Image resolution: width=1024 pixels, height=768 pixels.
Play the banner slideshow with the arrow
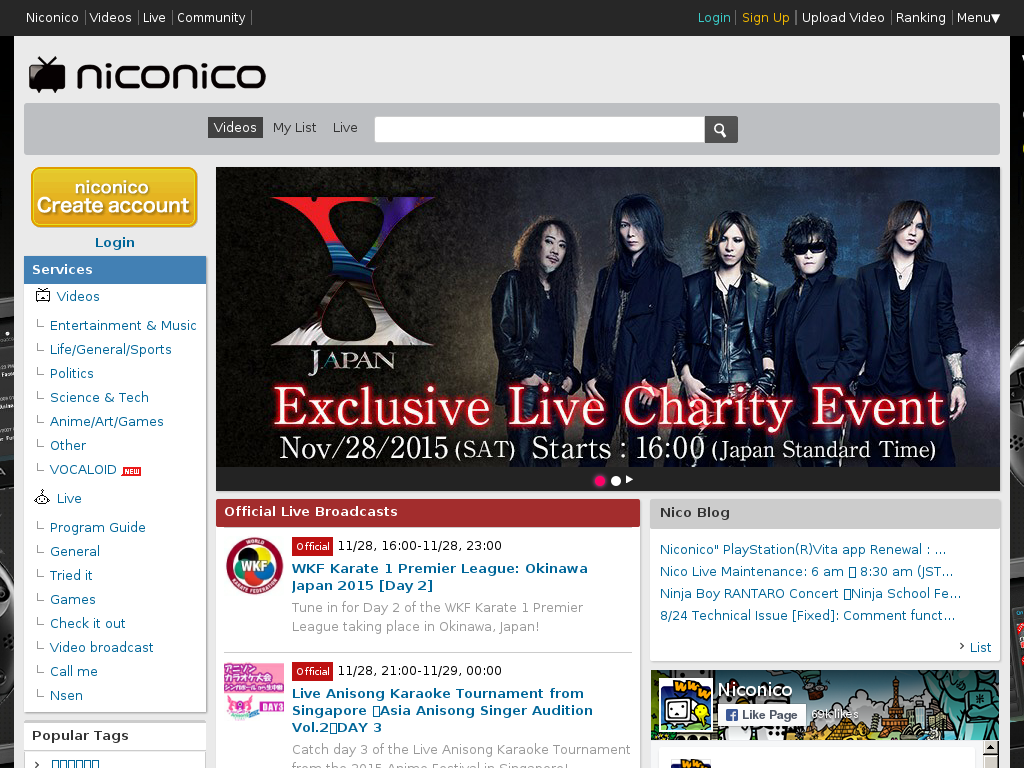point(629,479)
